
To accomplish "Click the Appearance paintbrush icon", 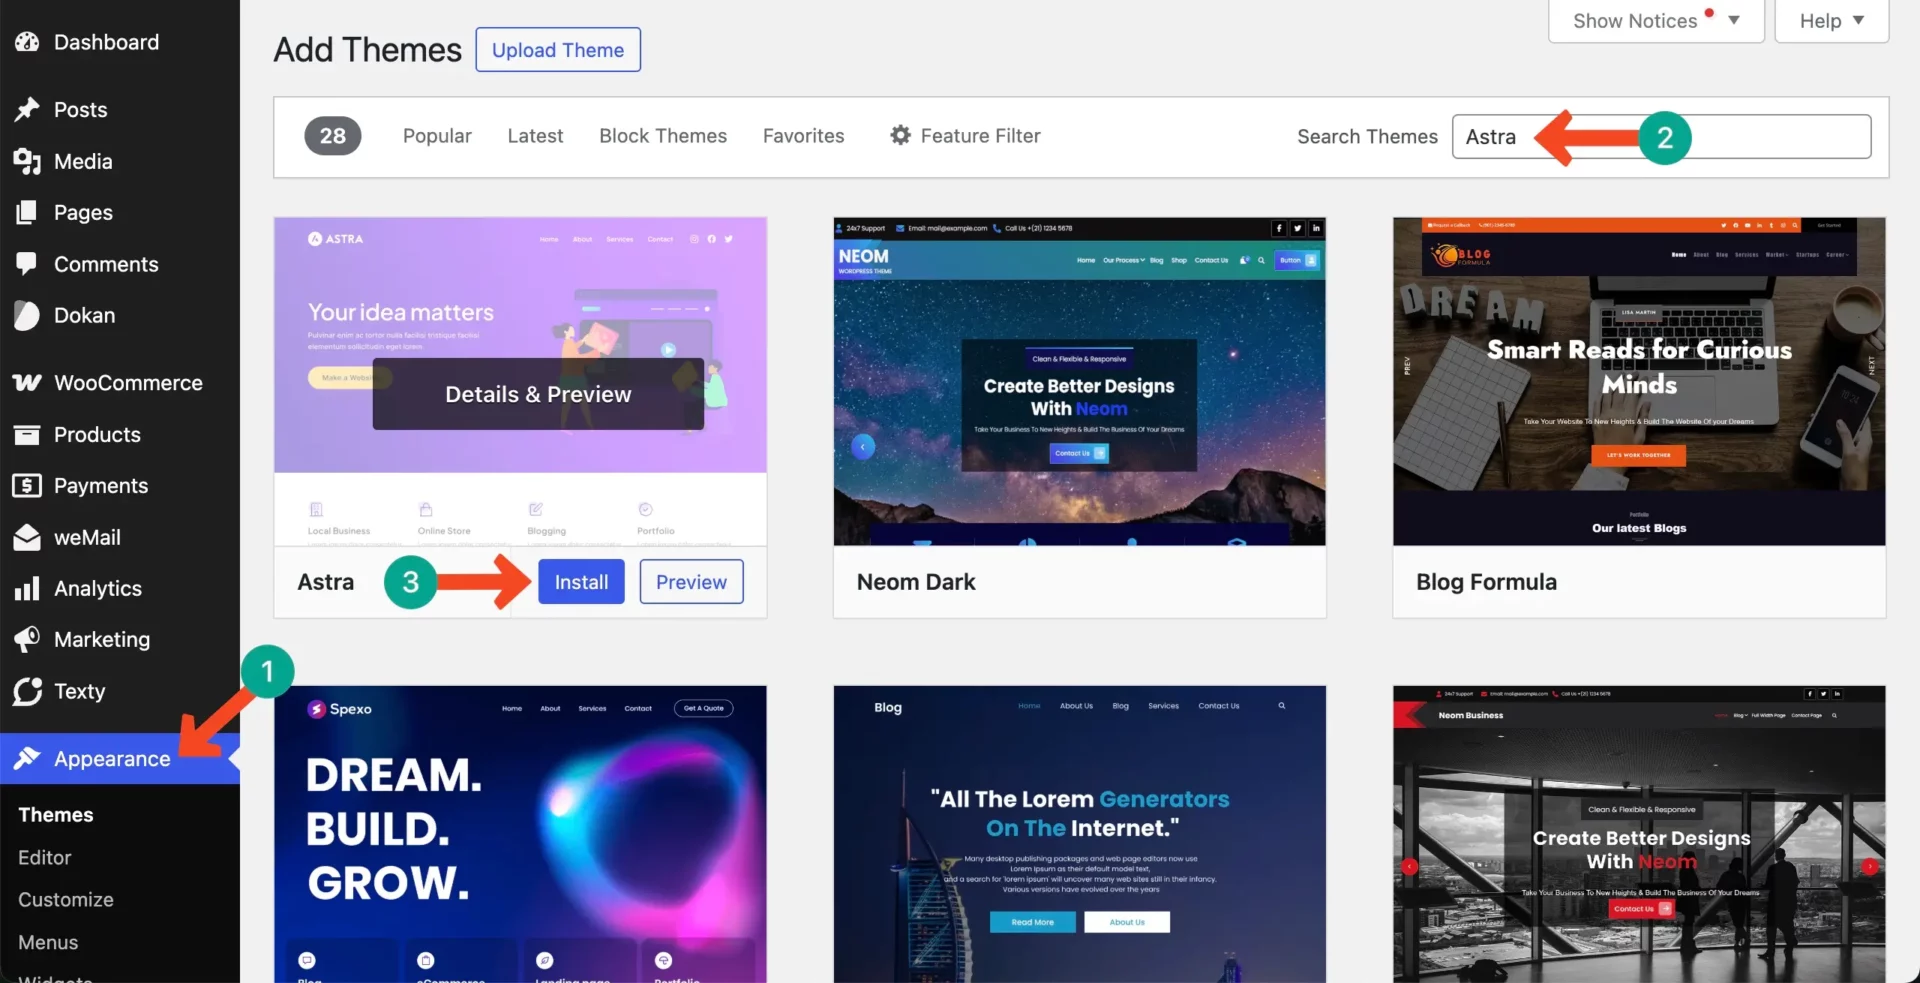I will [x=27, y=758].
